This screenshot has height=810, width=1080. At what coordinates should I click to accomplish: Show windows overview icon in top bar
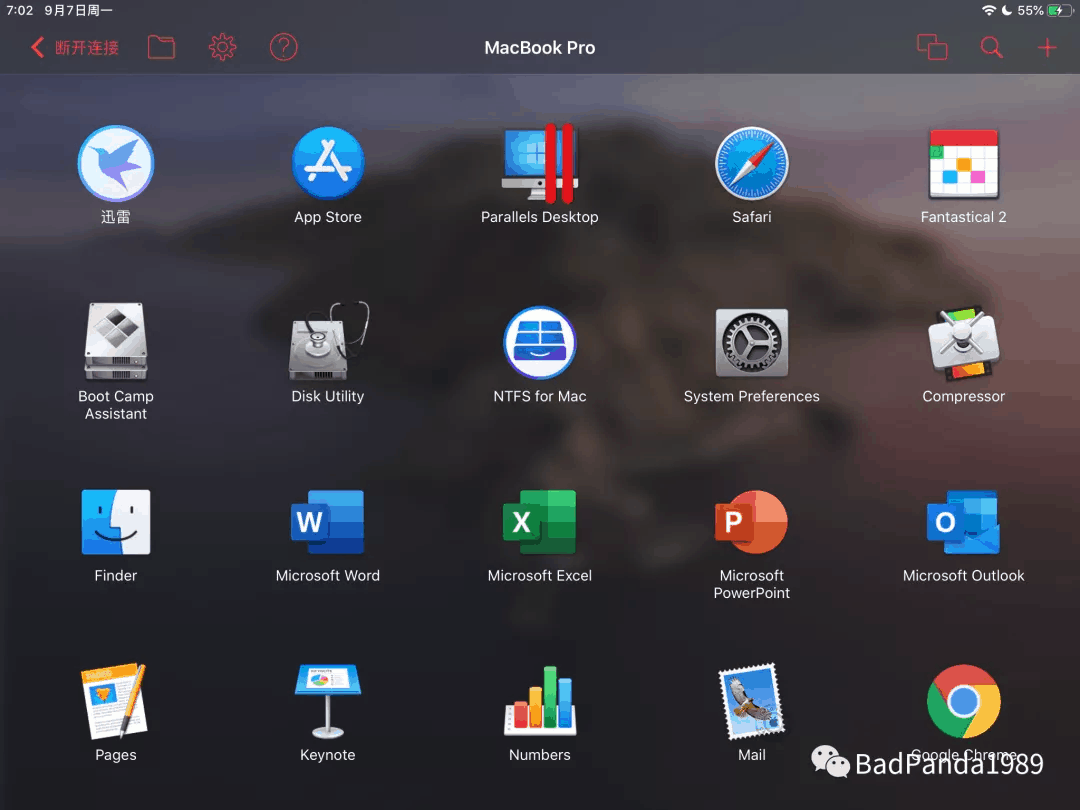click(932, 48)
